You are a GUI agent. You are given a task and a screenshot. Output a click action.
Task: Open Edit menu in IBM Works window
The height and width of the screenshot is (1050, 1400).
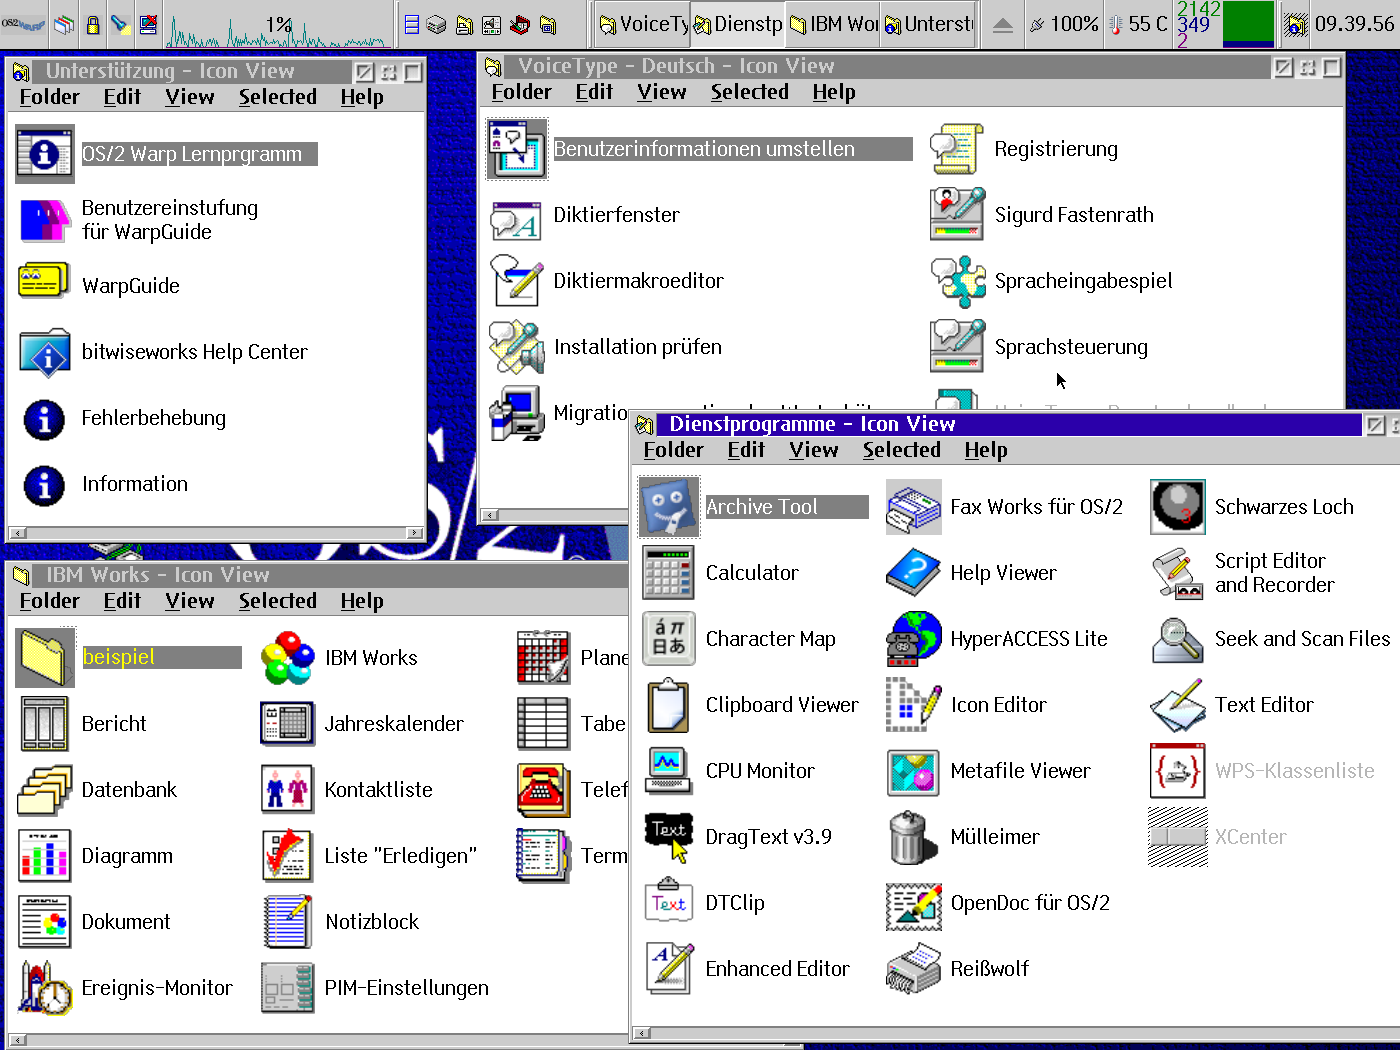click(x=122, y=601)
